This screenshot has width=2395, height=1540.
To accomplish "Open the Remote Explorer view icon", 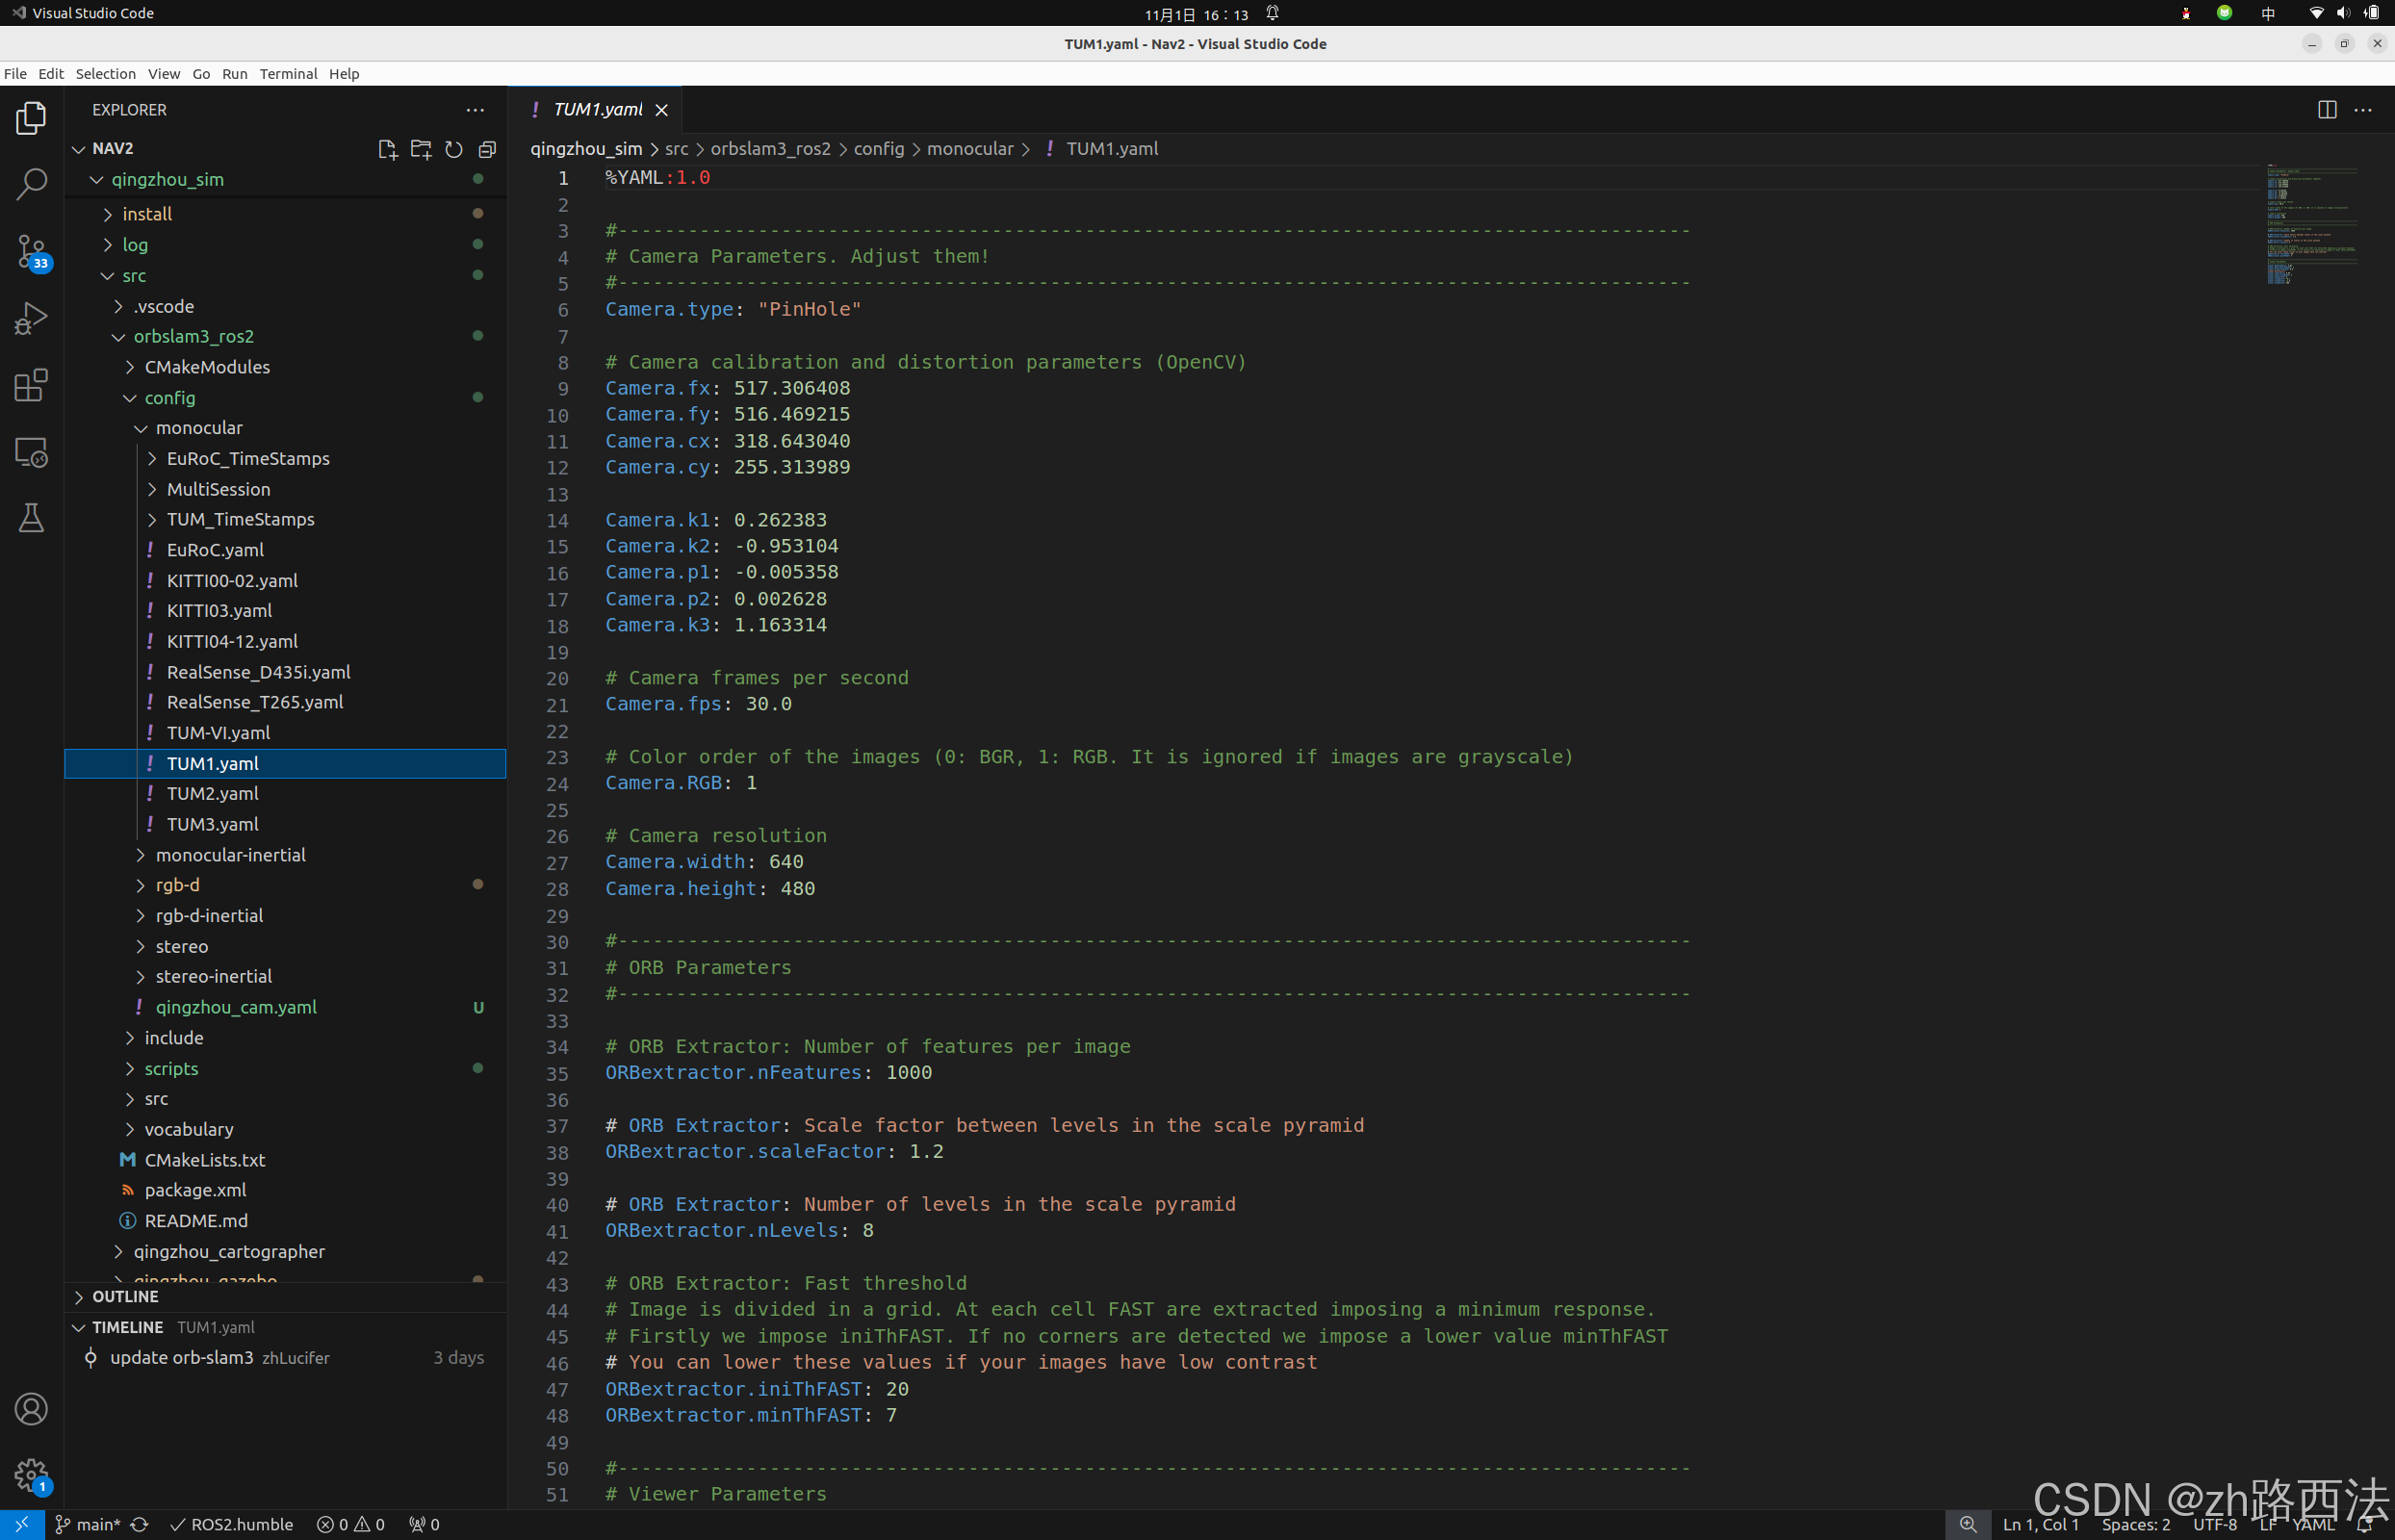I will pyautogui.click(x=31, y=452).
